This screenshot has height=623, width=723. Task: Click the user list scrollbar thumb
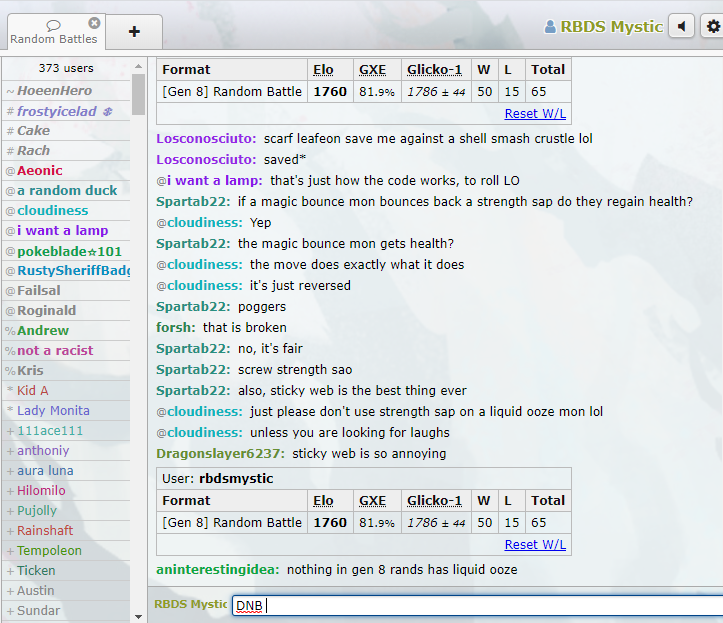coord(138,95)
